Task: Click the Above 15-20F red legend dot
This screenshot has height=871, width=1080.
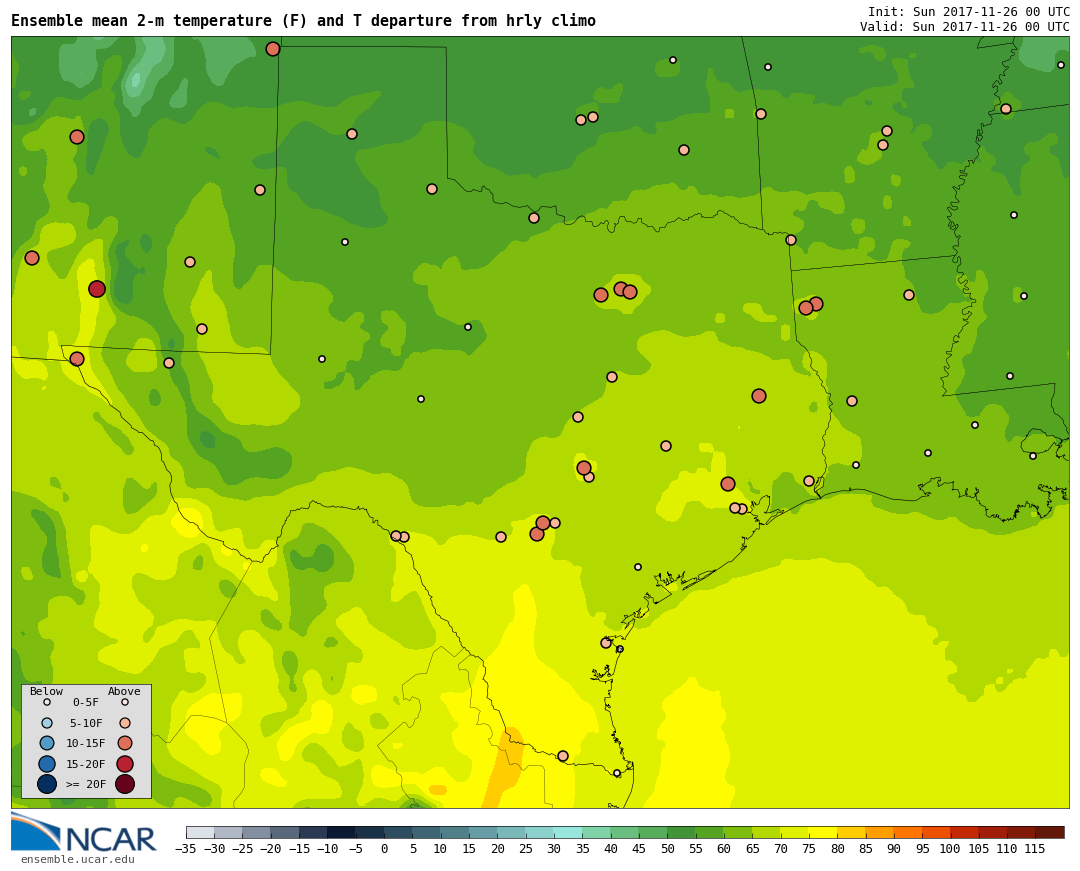Action: click(125, 764)
